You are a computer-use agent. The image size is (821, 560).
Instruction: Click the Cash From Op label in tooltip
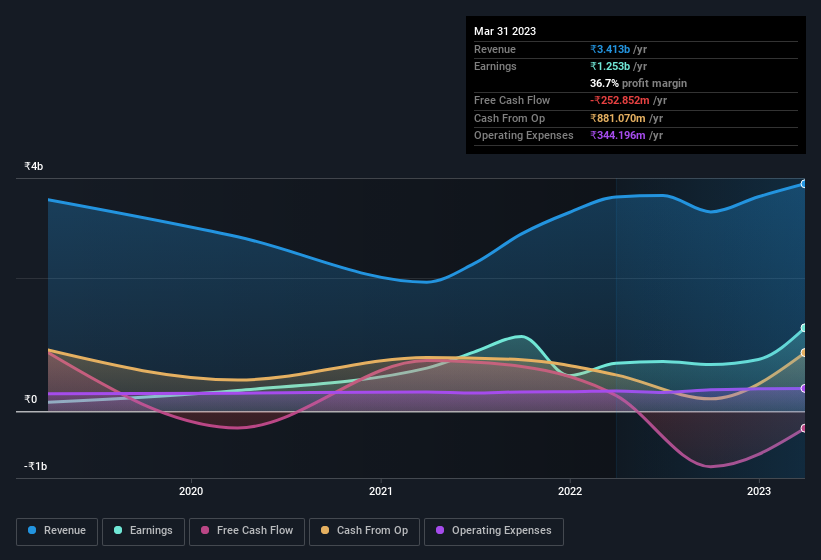pos(509,118)
